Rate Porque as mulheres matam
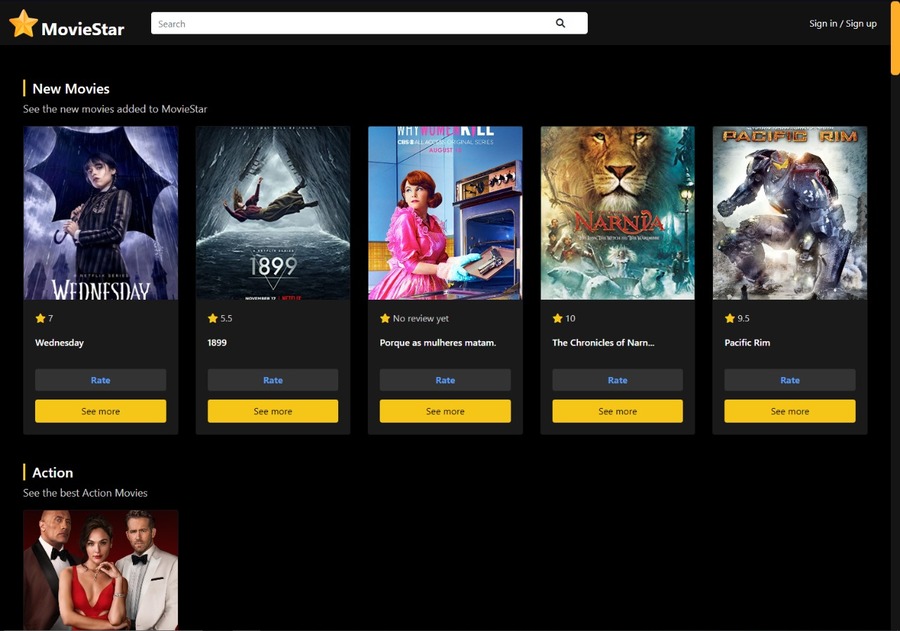 [x=445, y=380]
